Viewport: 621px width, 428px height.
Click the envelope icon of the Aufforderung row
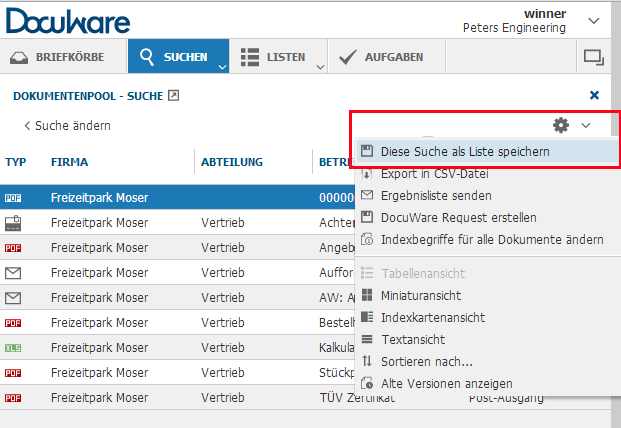pyautogui.click(x=13, y=272)
